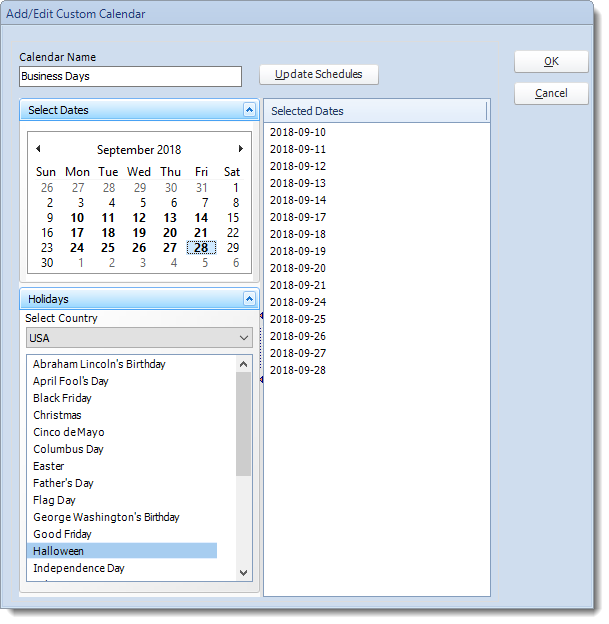
Task: Click the Select Dates panel header
Action: (x=139, y=111)
